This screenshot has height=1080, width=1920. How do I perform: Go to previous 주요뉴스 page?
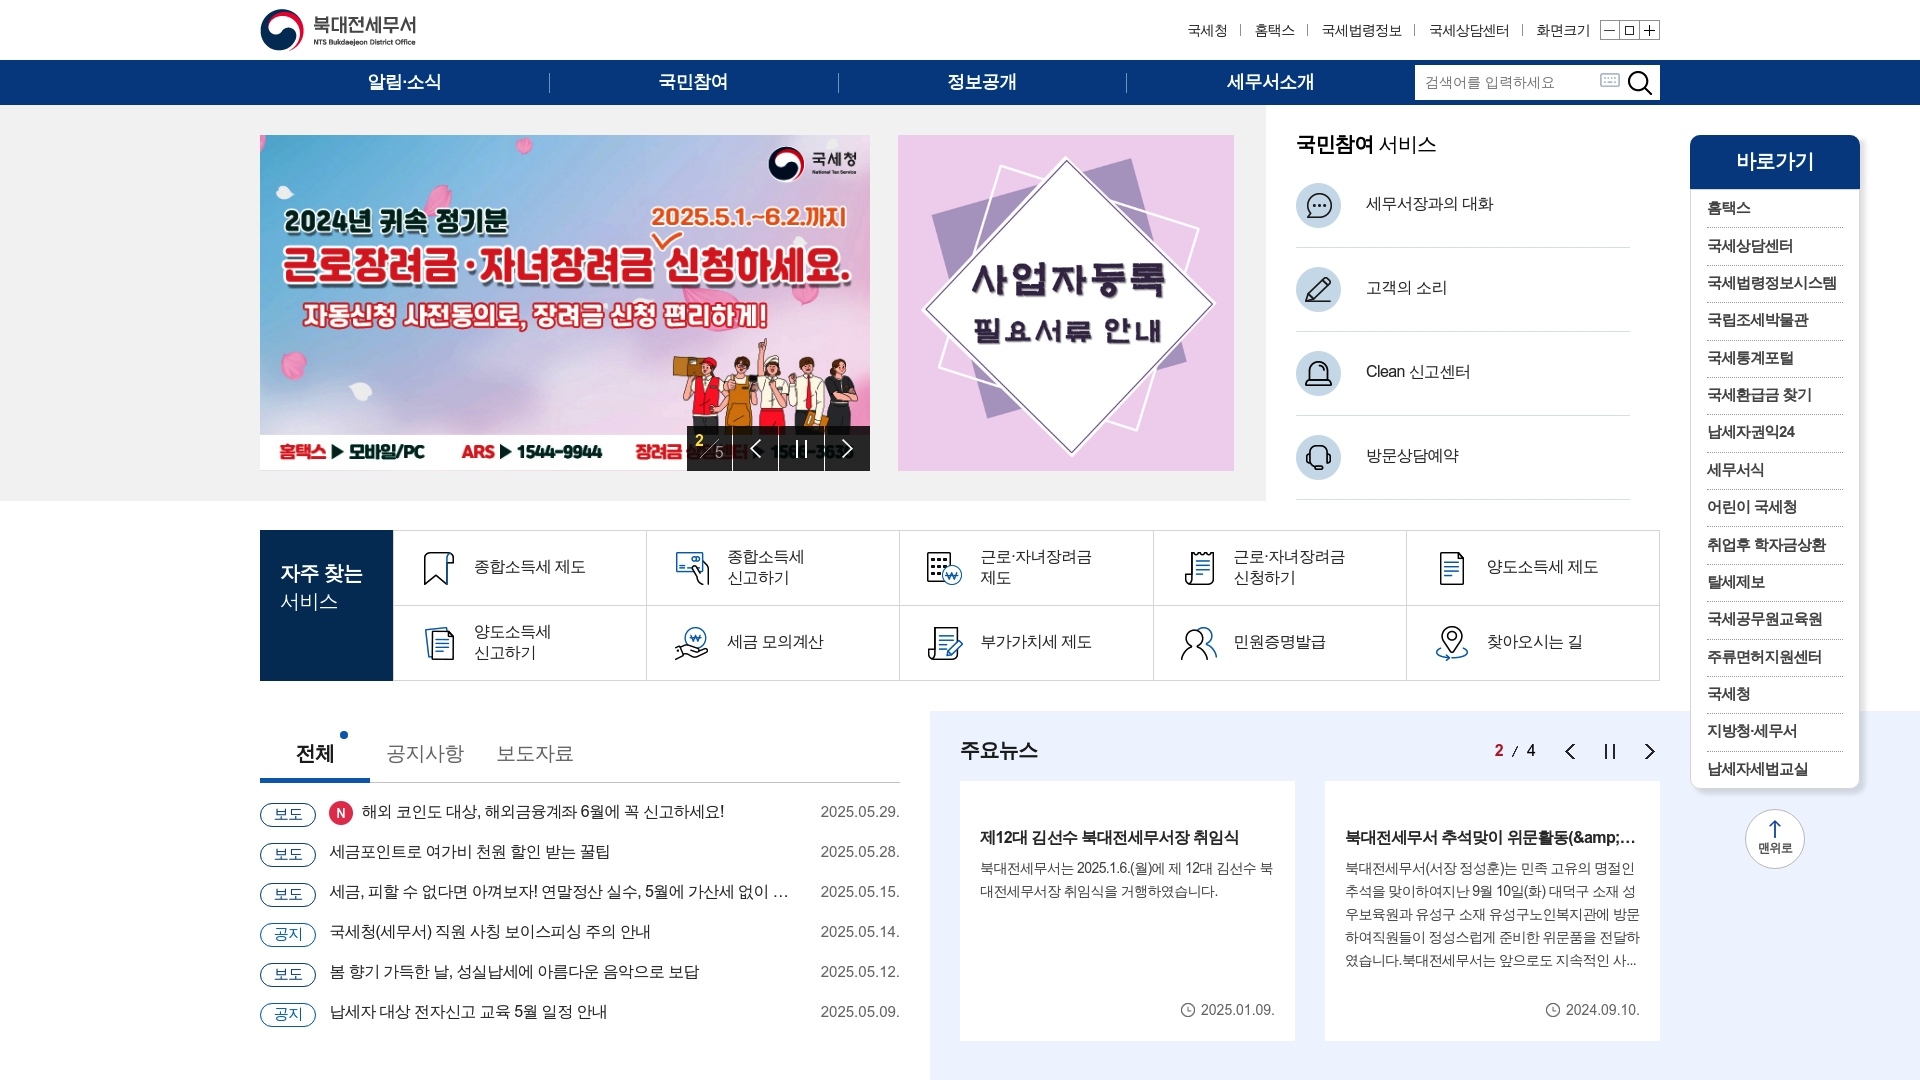pyautogui.click(x=1570, y=751)
